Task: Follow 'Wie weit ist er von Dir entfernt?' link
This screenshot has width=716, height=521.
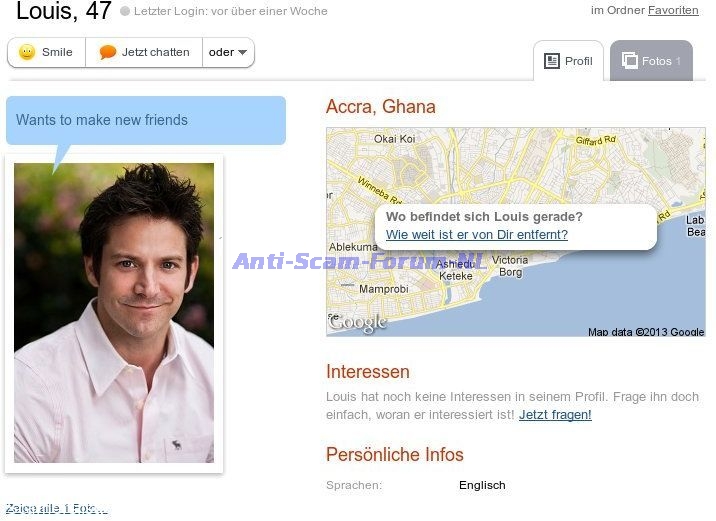Action: (x=477, y=235)
